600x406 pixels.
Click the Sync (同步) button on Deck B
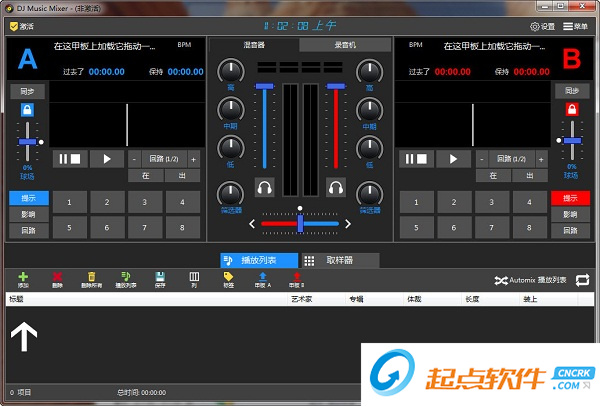click(572, 91)
